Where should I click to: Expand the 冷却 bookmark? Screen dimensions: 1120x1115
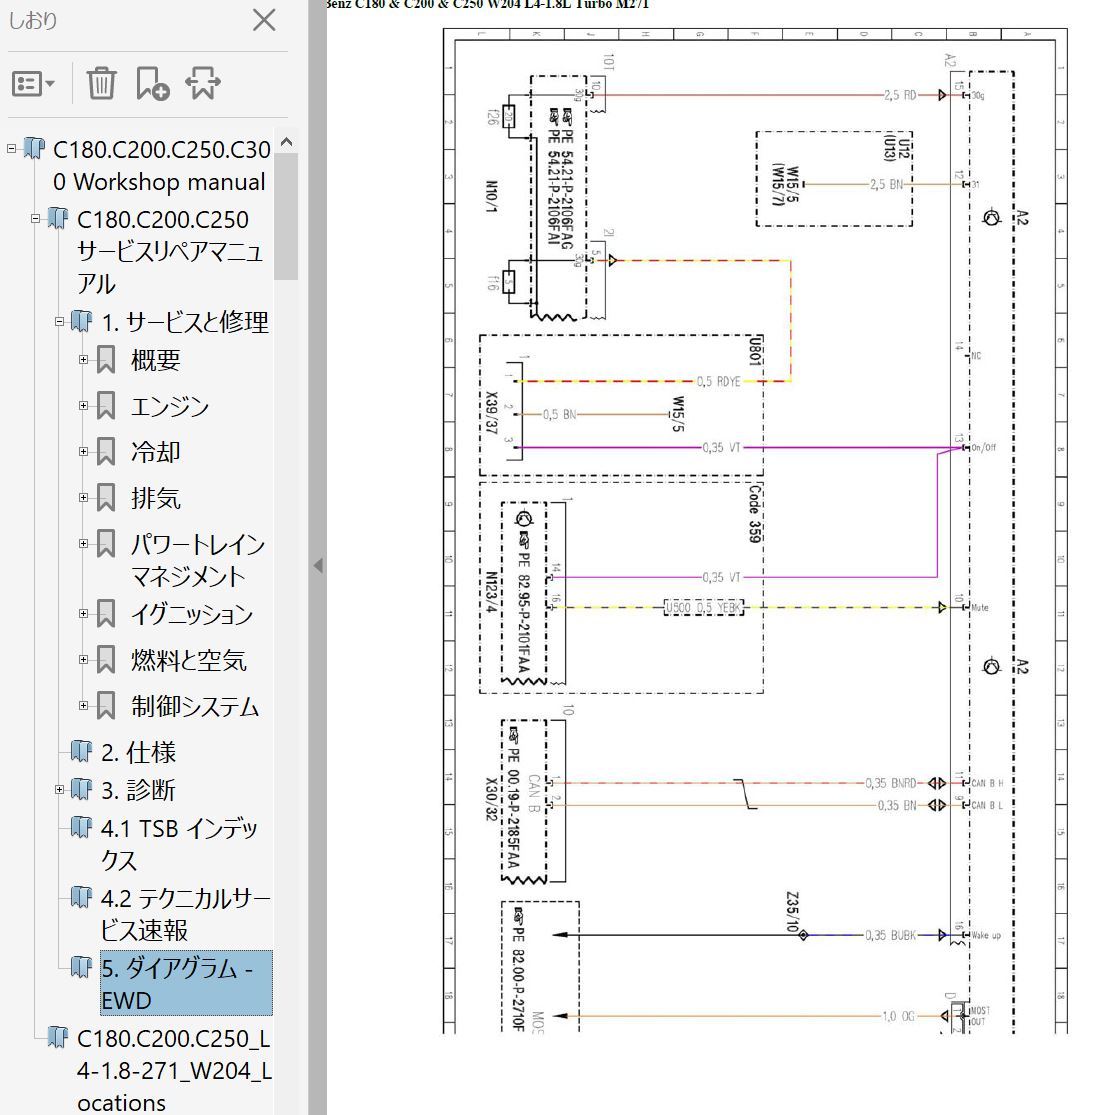pyautogui.click(x=84, y=451)
